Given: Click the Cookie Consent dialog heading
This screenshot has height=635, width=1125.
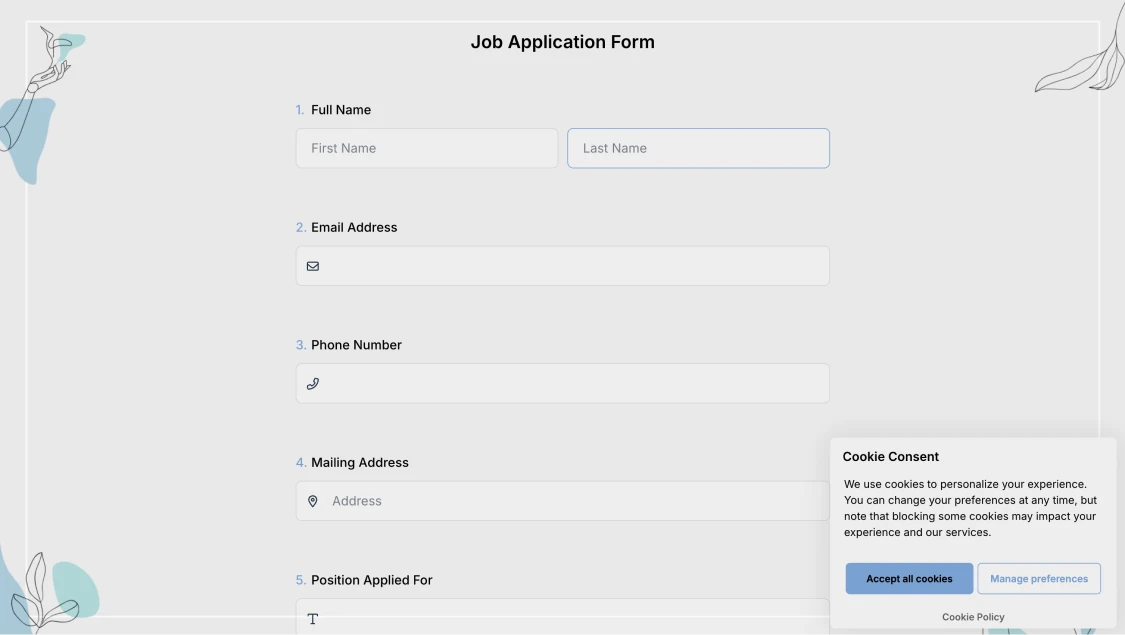Looking at the screenshot, I should (890, 456).
